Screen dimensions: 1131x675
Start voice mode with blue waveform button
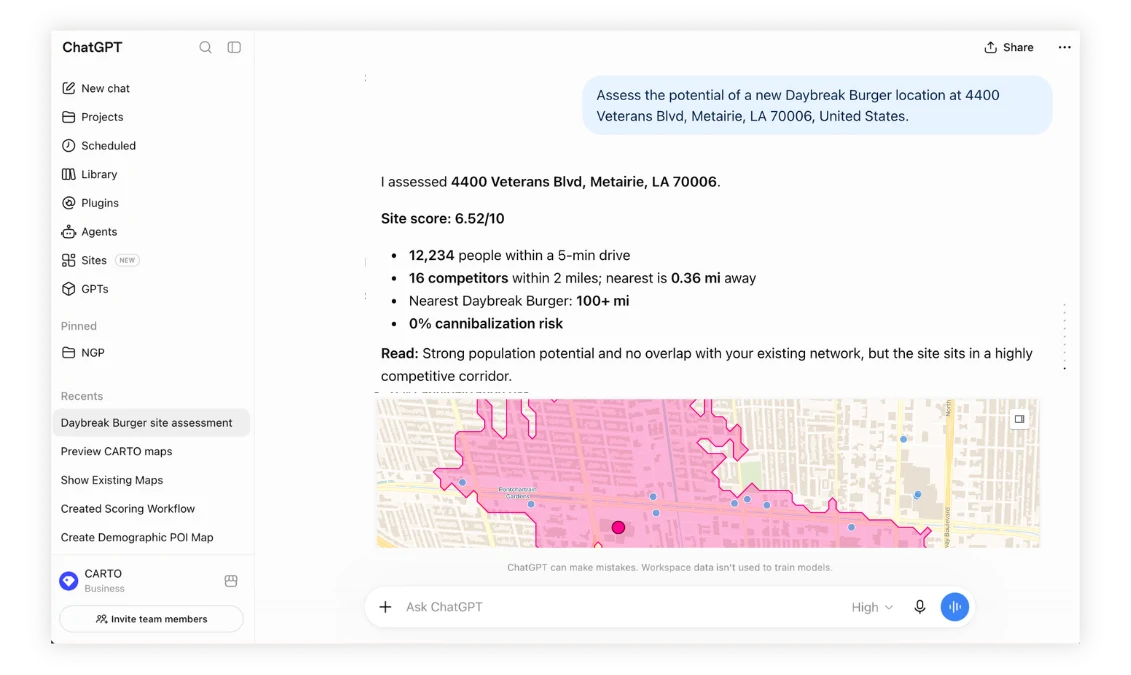tap(954, 607)
